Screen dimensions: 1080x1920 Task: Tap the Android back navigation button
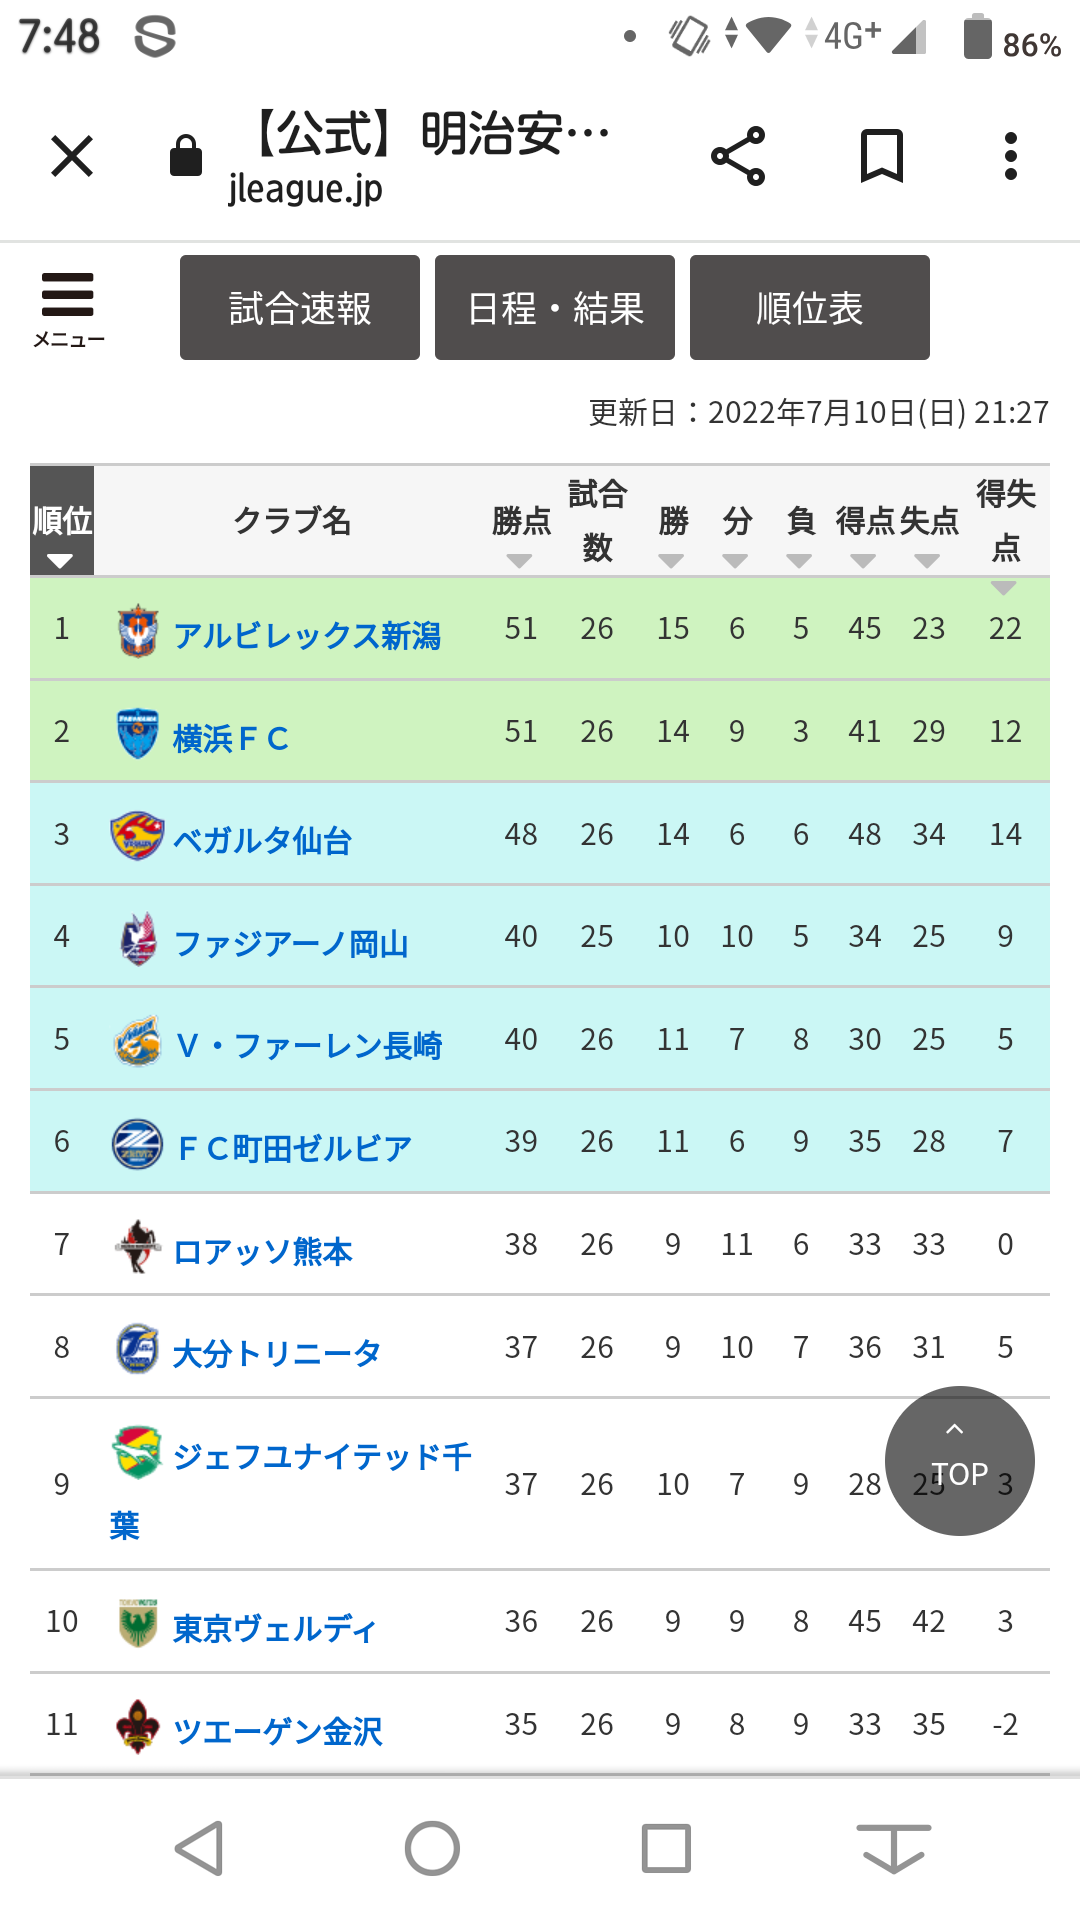pos(199,1847)
